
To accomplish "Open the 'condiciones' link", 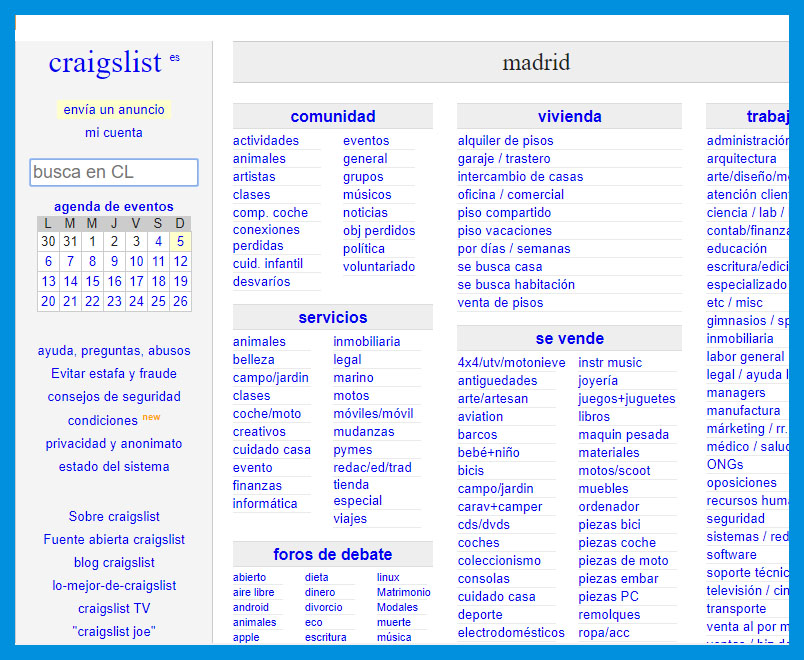I will [x=103, y=421].
